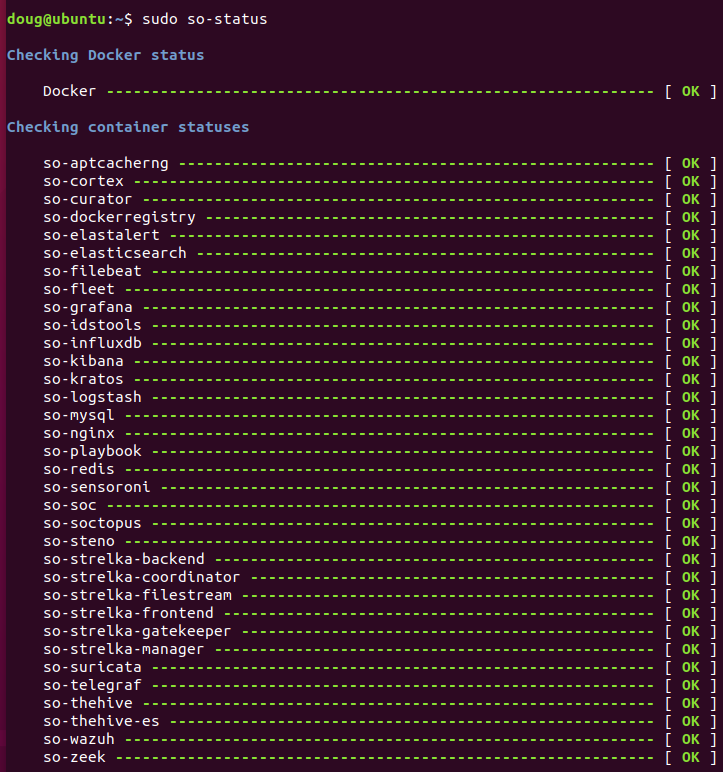Click the so-strelka-gatekeeper container name
Screen dimensions: 723x772
pos(137,632)
